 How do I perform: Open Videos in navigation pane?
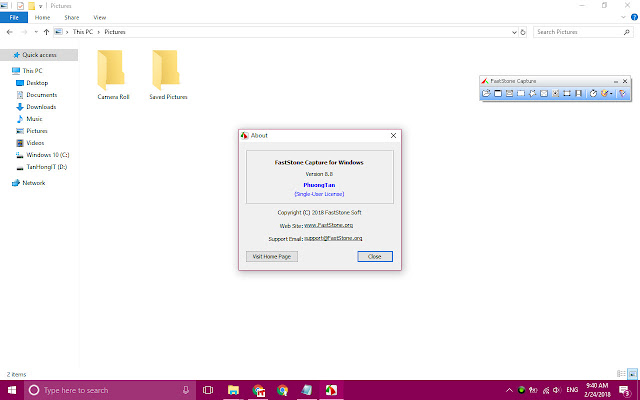[x=35, y=143]
